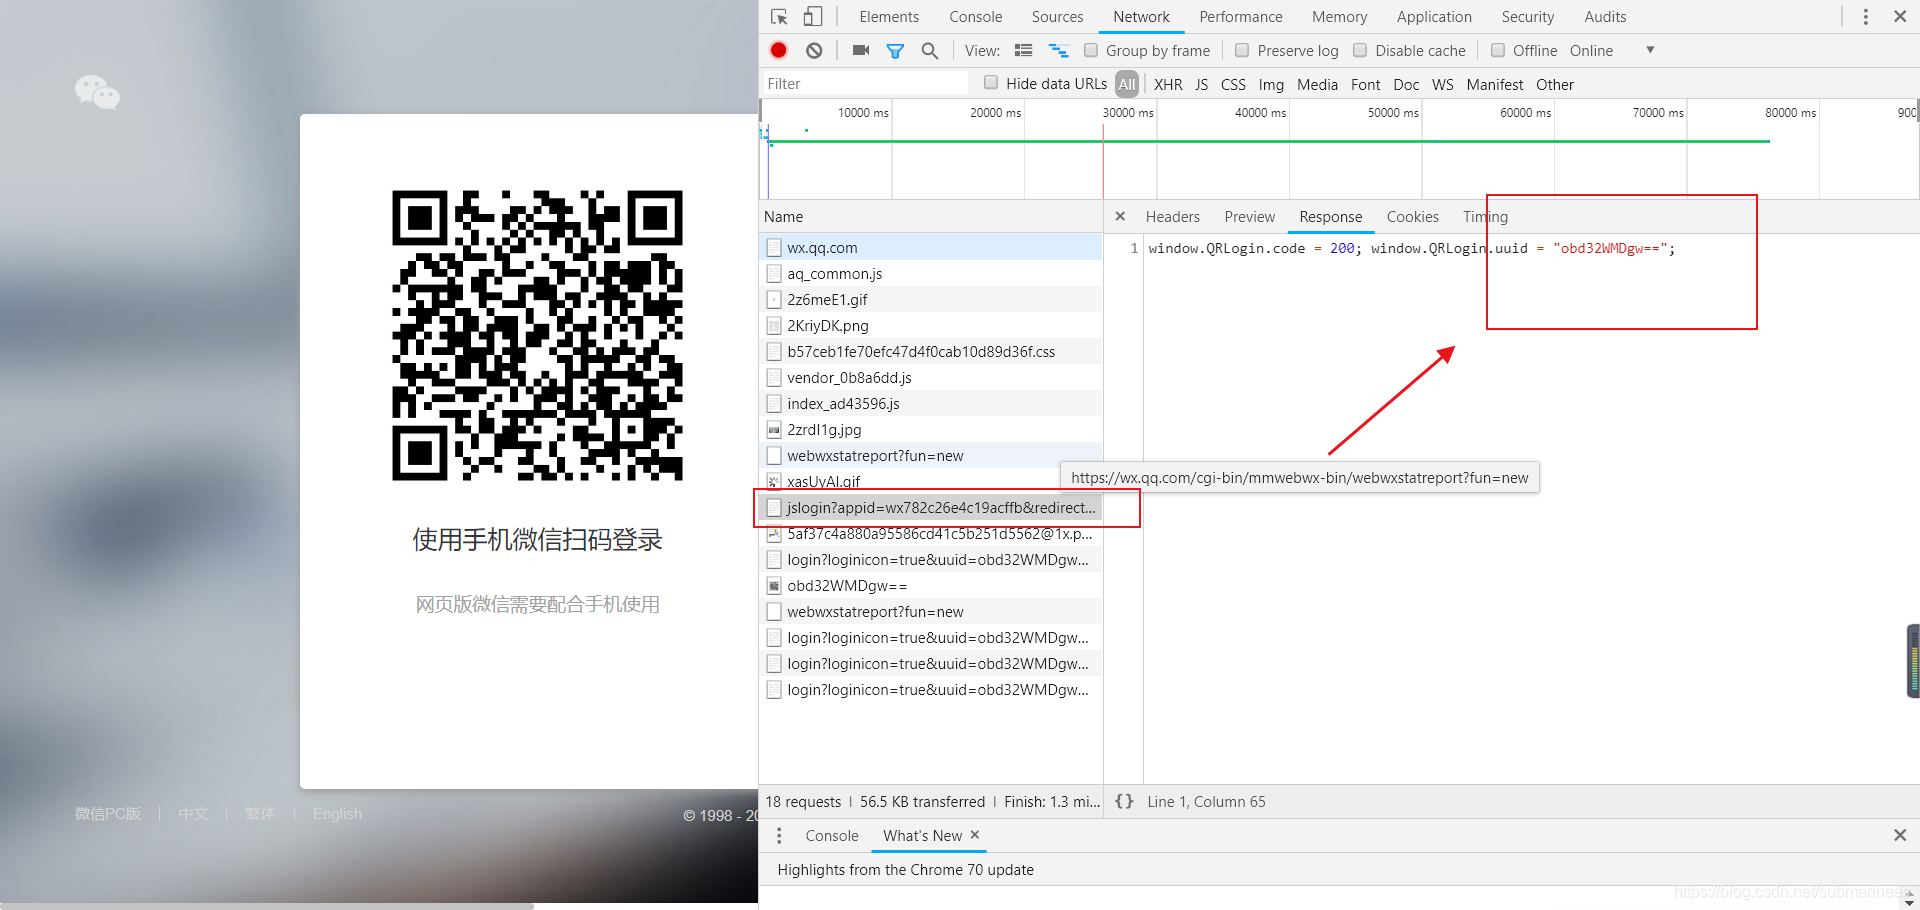The image size is (1920, 910).
Task: Enable Group by frame checkbox
Action: click(x=1091, y=50)
